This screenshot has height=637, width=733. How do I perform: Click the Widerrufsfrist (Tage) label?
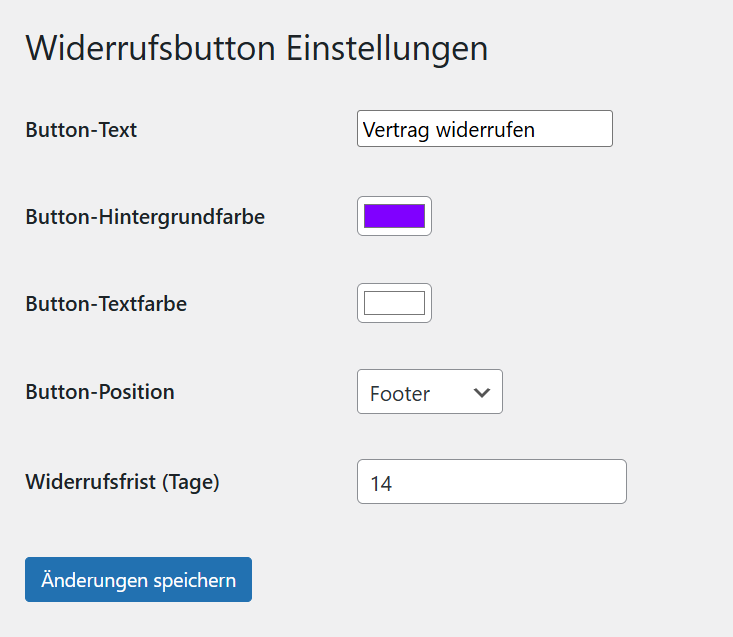pyautogui.click(x=122, y=481)
